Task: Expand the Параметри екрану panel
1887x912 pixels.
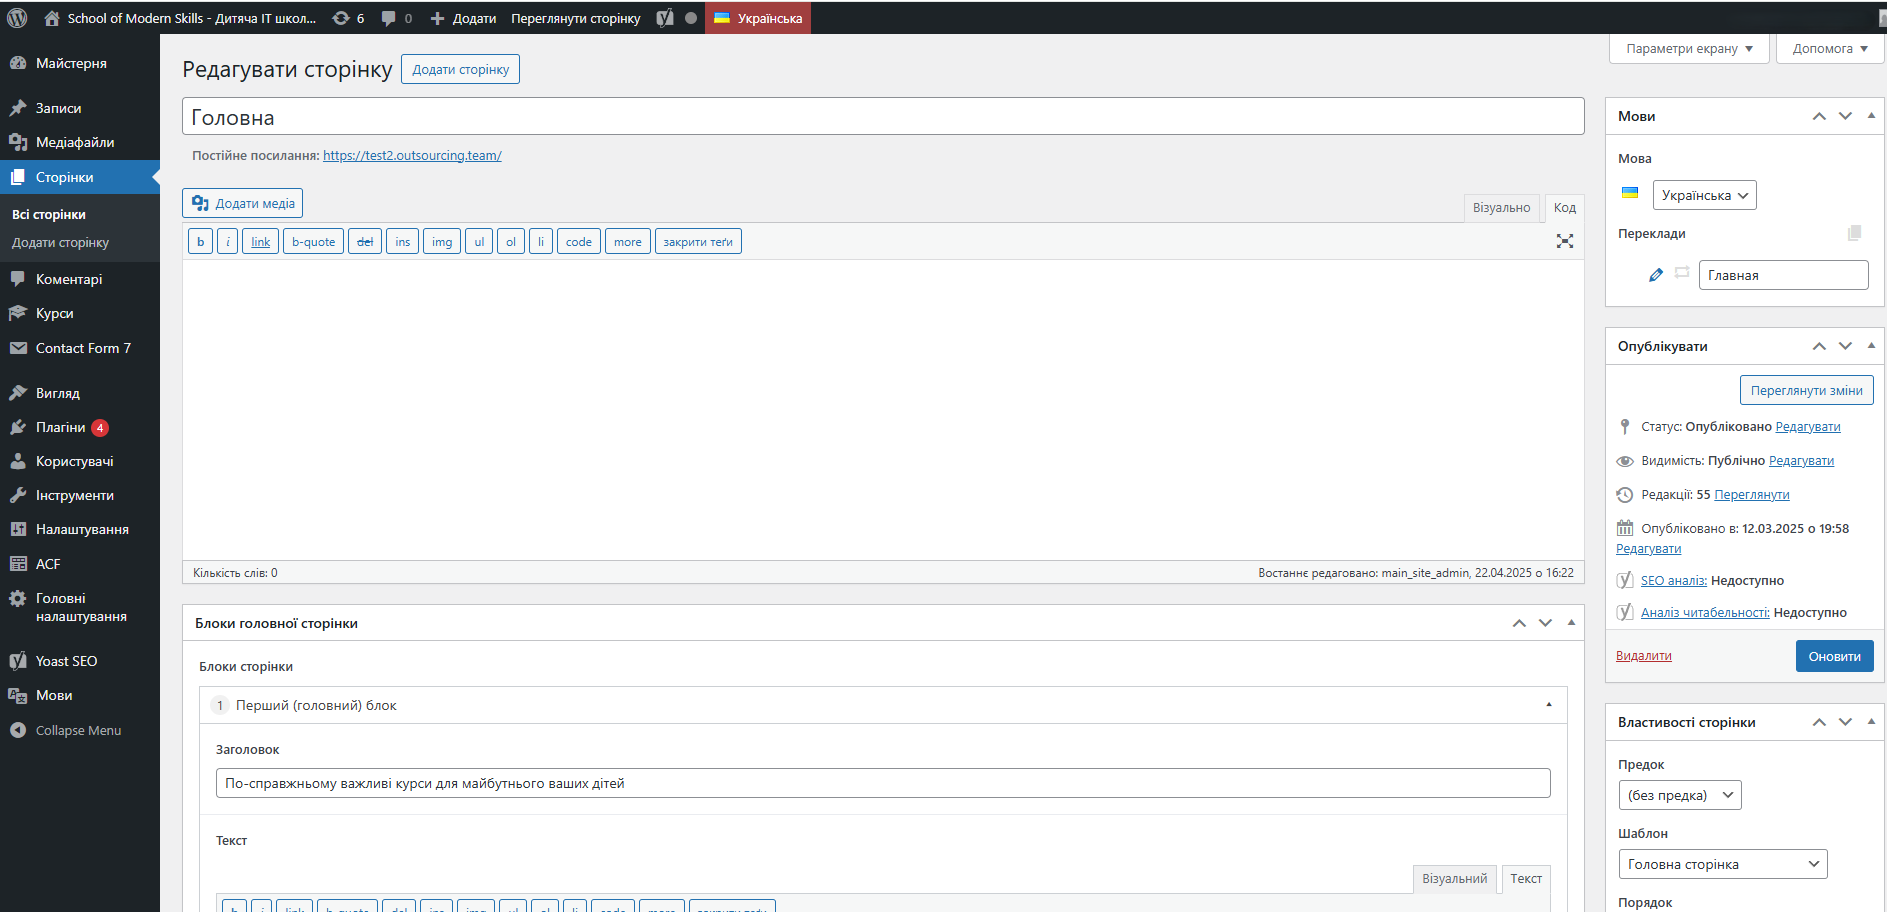Action: [x=1688, y=48]
